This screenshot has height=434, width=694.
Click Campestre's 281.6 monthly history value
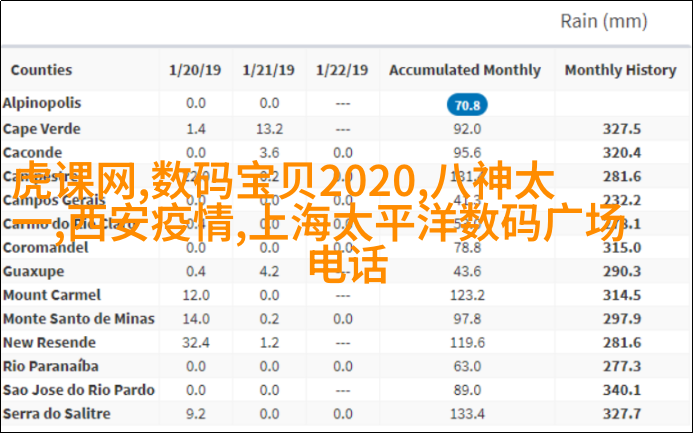click(622, 177)
